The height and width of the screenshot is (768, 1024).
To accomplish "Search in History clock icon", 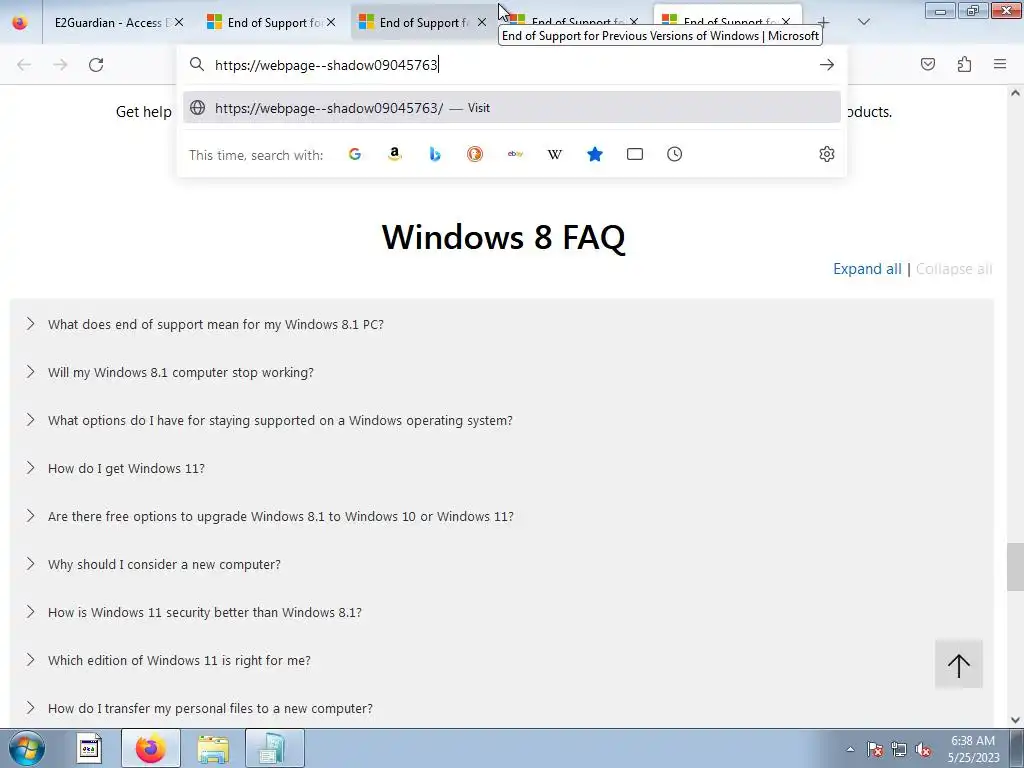I will pyautogui.click(x=675, y=154).
